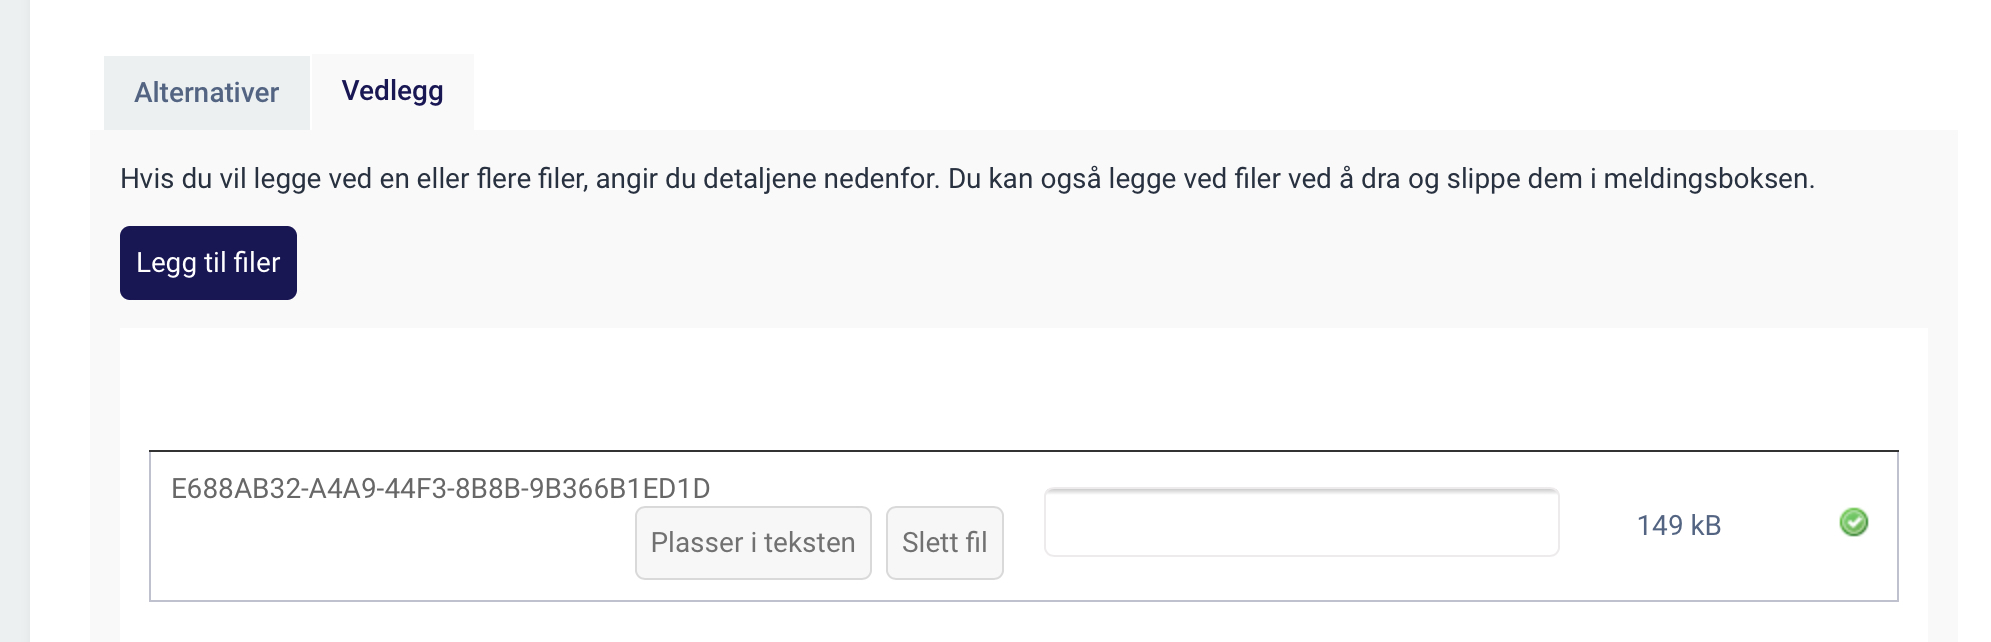Click the green upload success checkmark

(1853, 522)
